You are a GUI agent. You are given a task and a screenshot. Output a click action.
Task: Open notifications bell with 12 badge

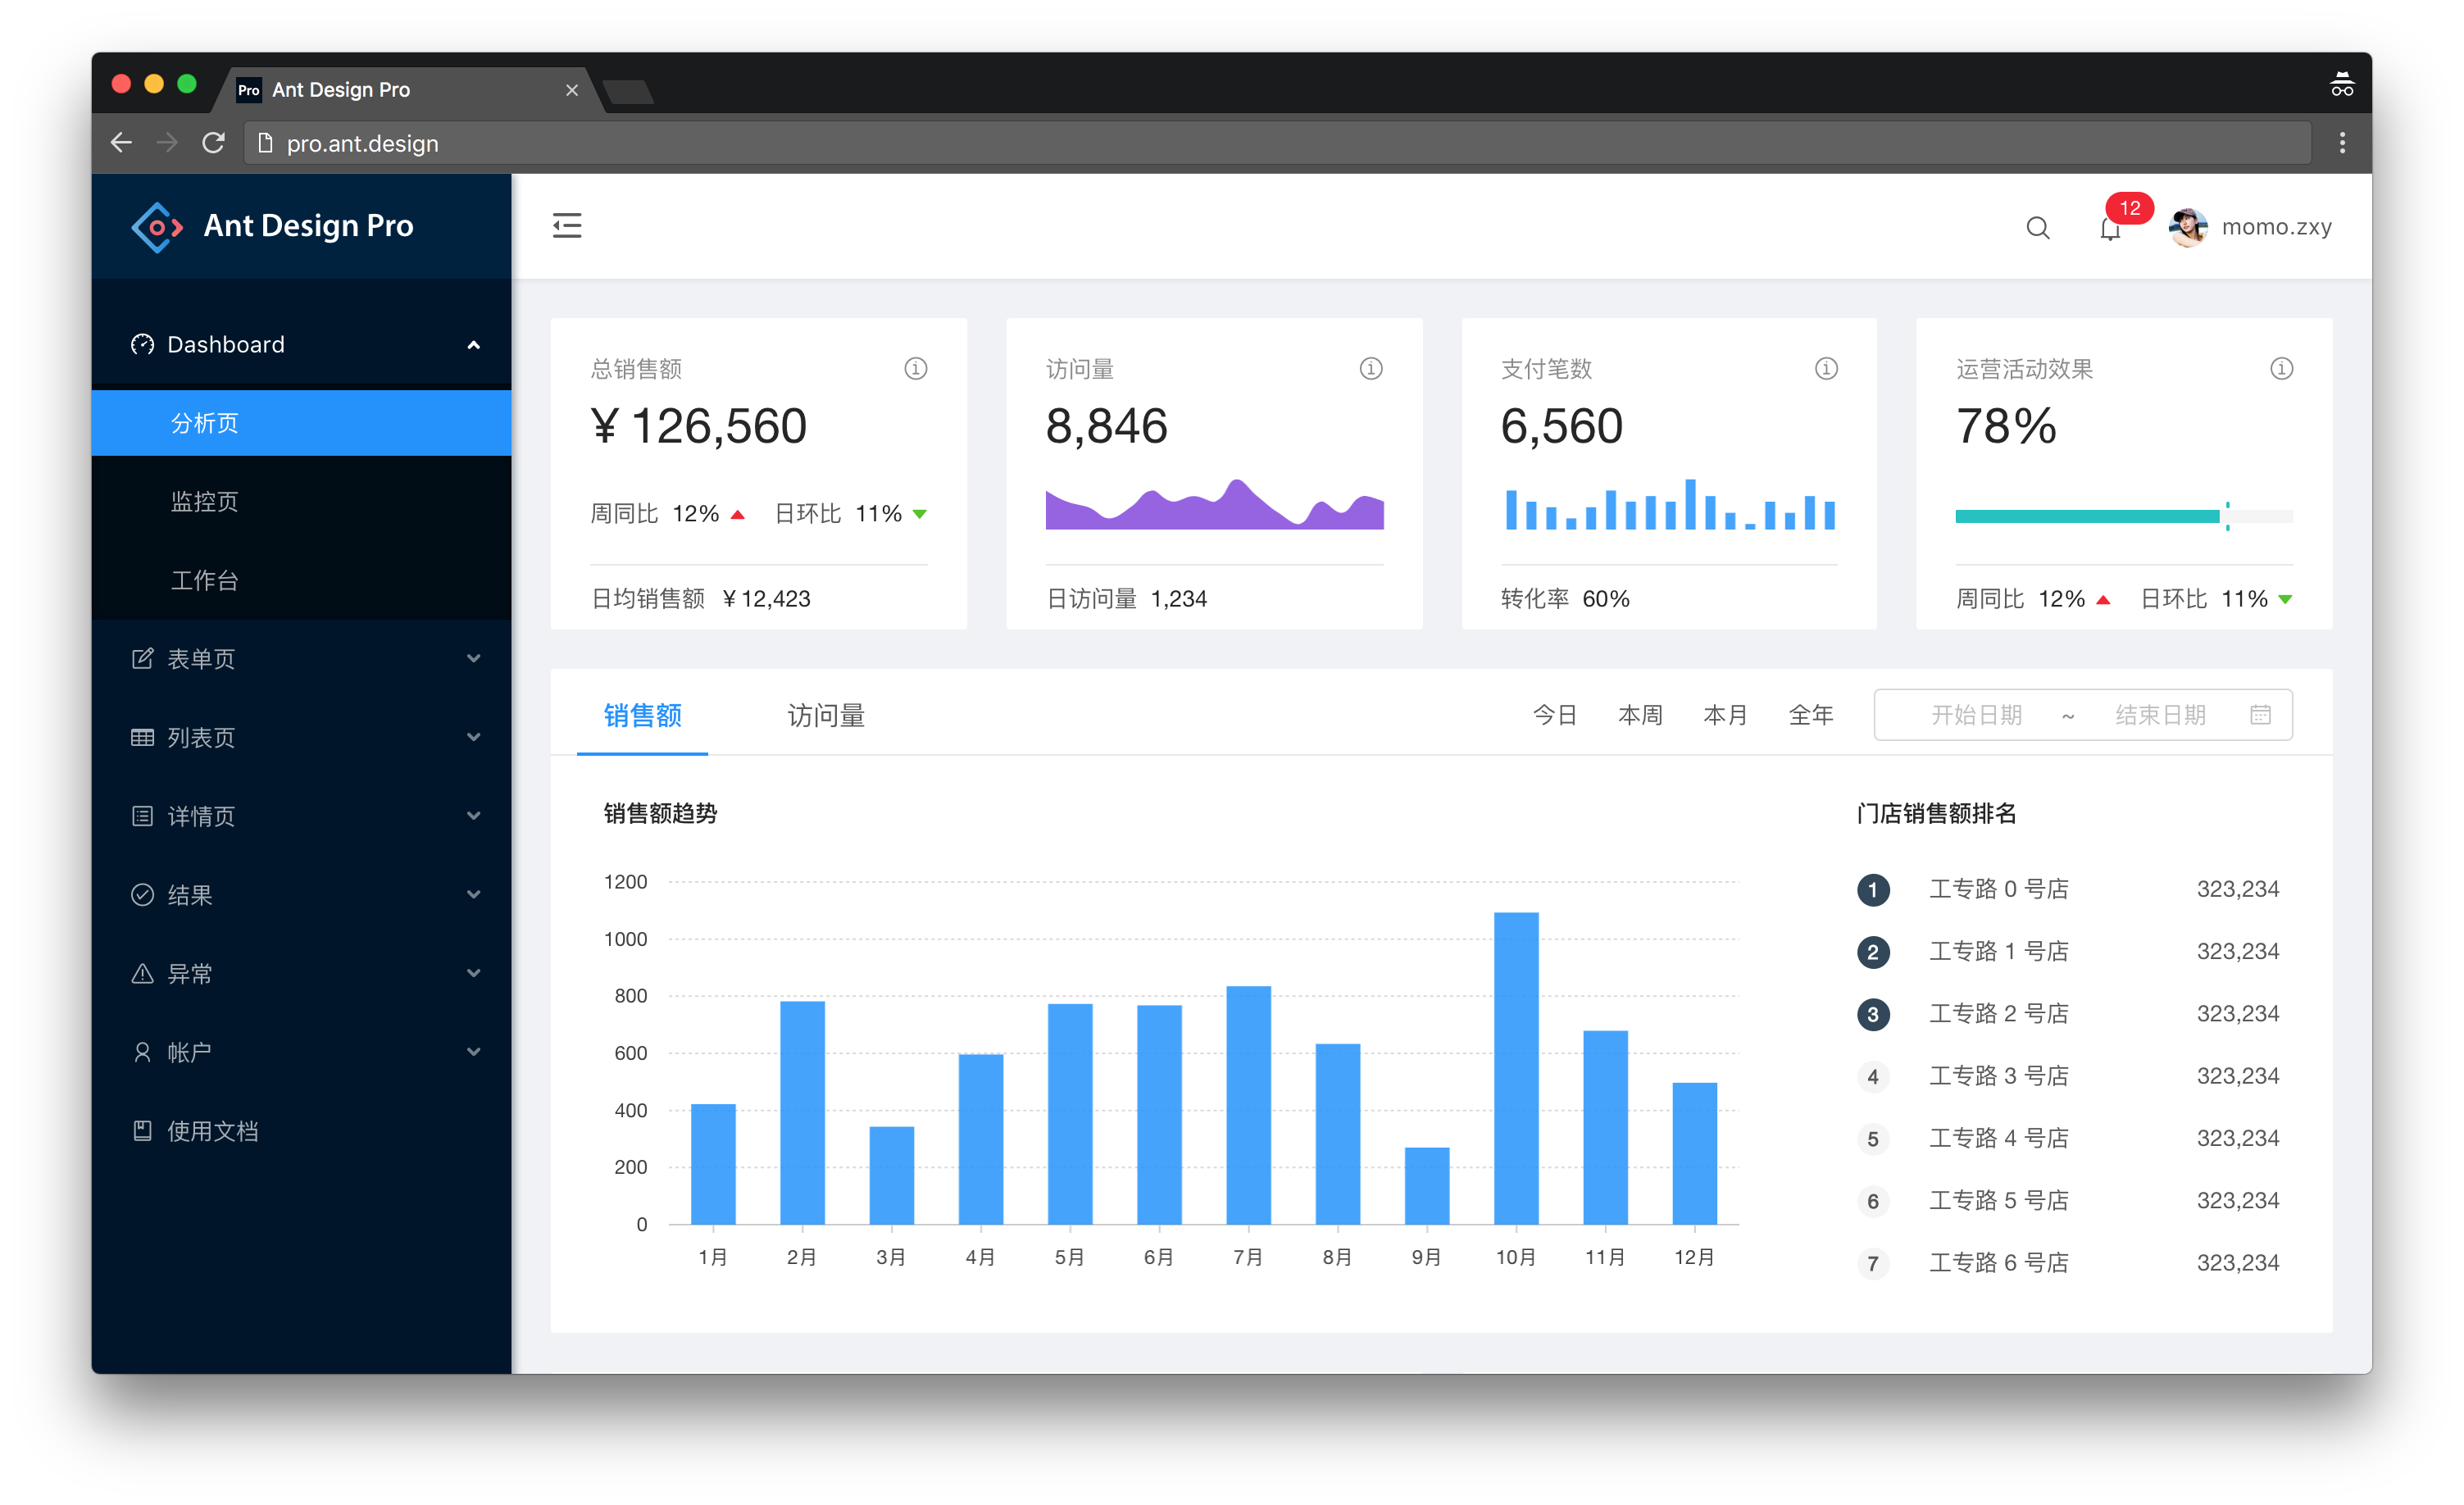[x=2110, y=230]
